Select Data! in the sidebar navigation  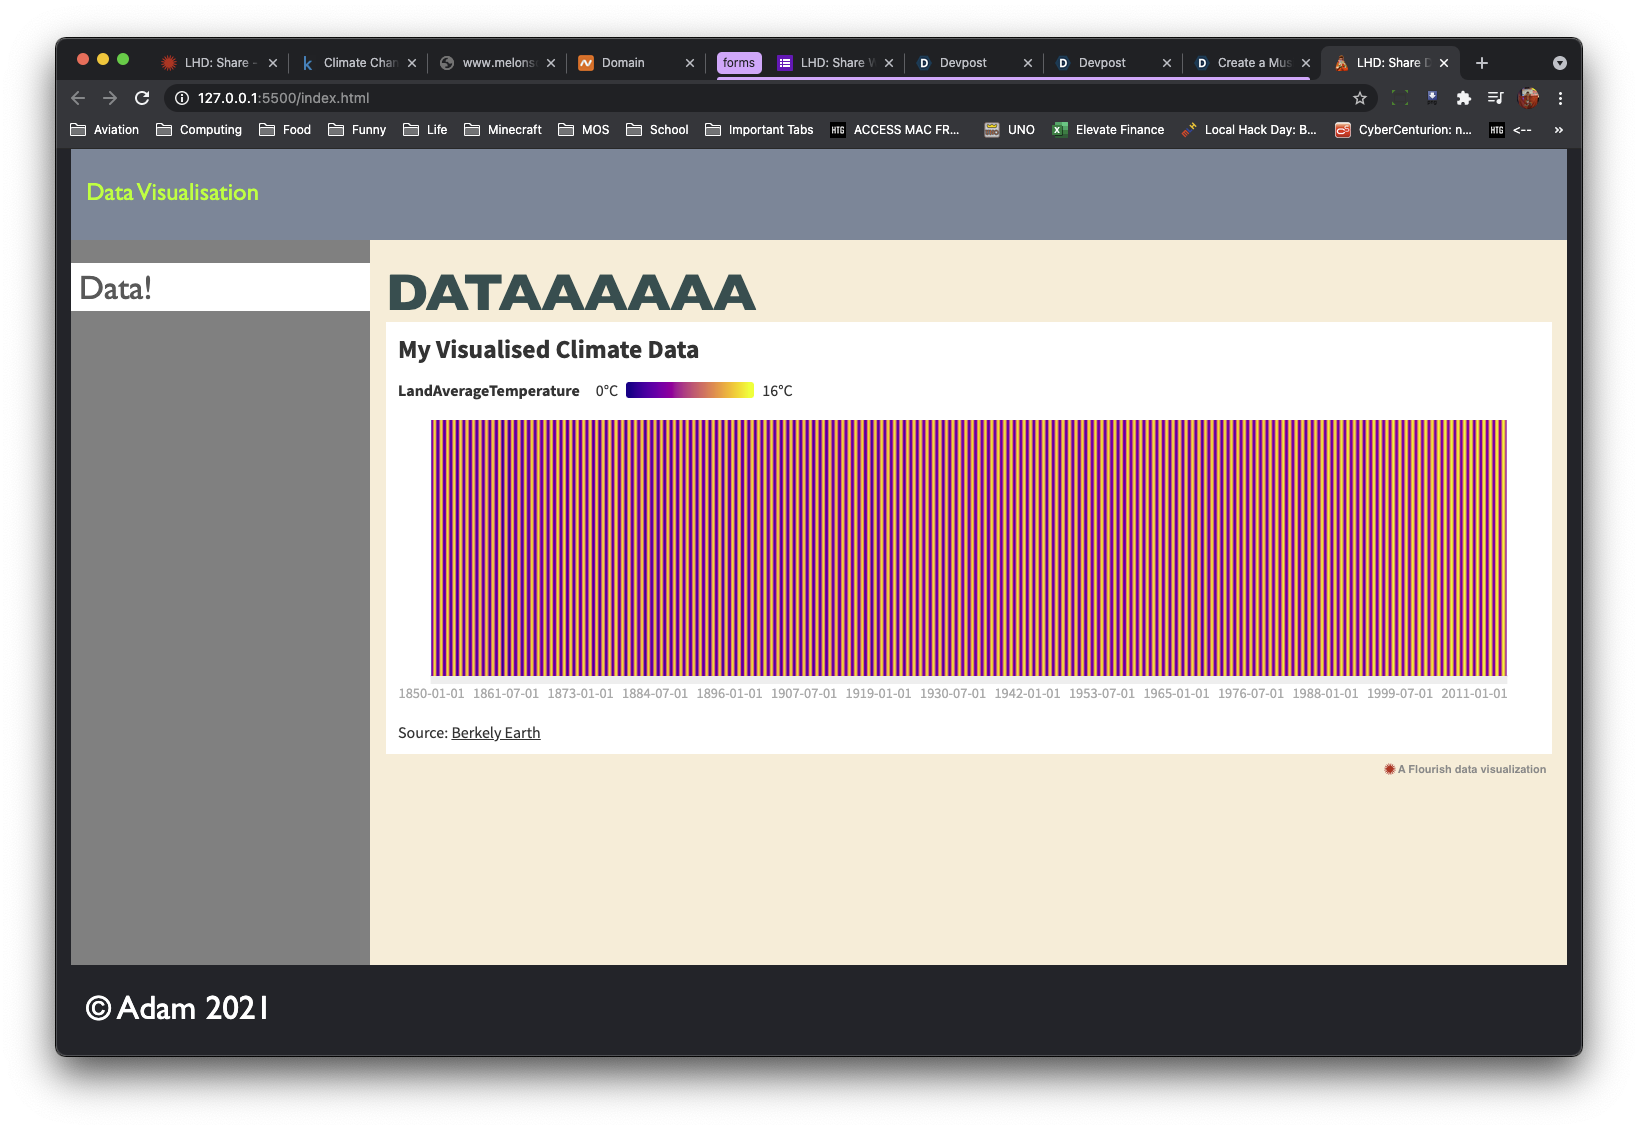point(116,287)
